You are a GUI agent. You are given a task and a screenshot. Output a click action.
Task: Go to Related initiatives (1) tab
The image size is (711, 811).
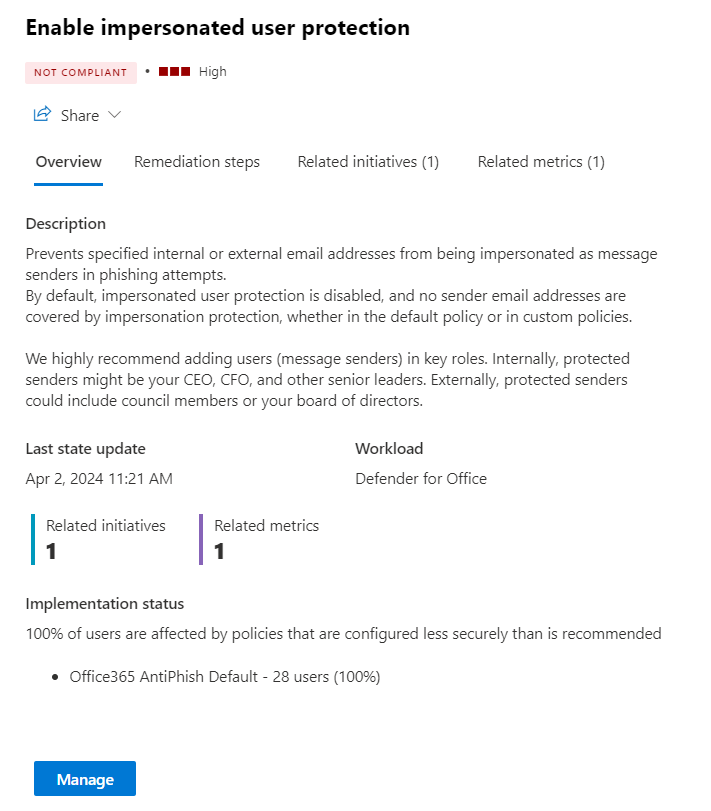[368, 162]
